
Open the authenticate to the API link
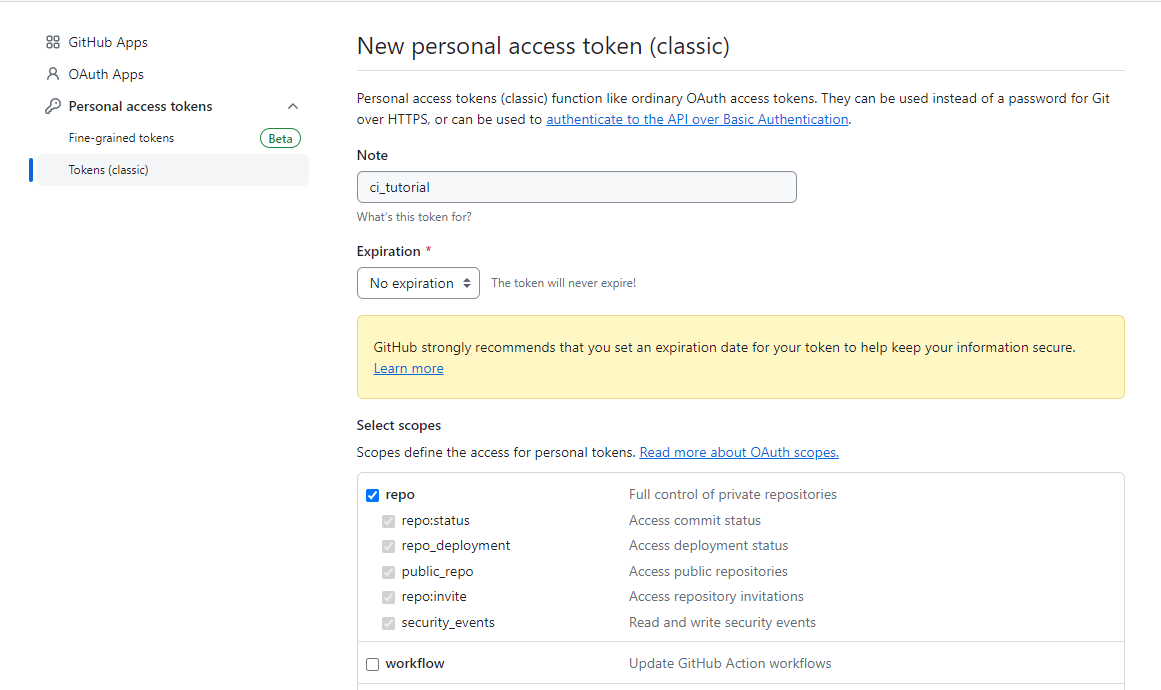pos(697,119)
